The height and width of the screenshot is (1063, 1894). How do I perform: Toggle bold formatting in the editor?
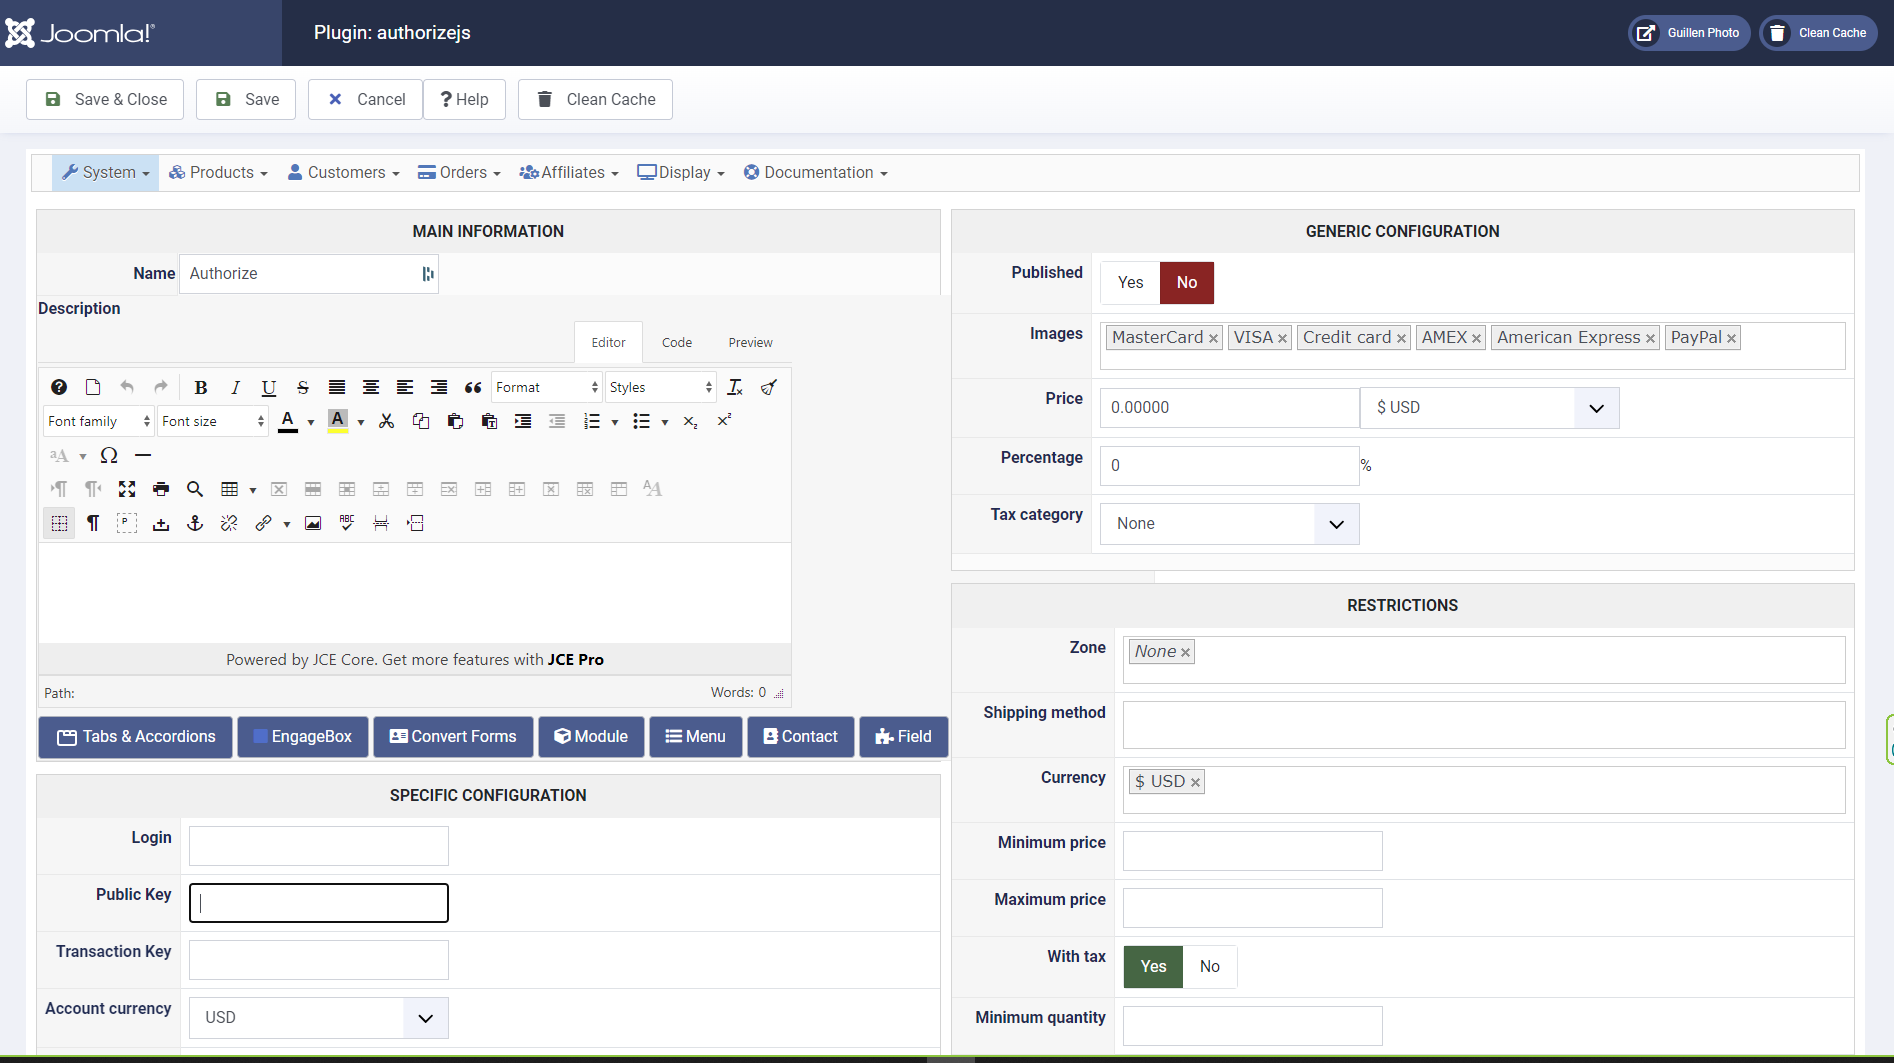(x=201, y=388)
